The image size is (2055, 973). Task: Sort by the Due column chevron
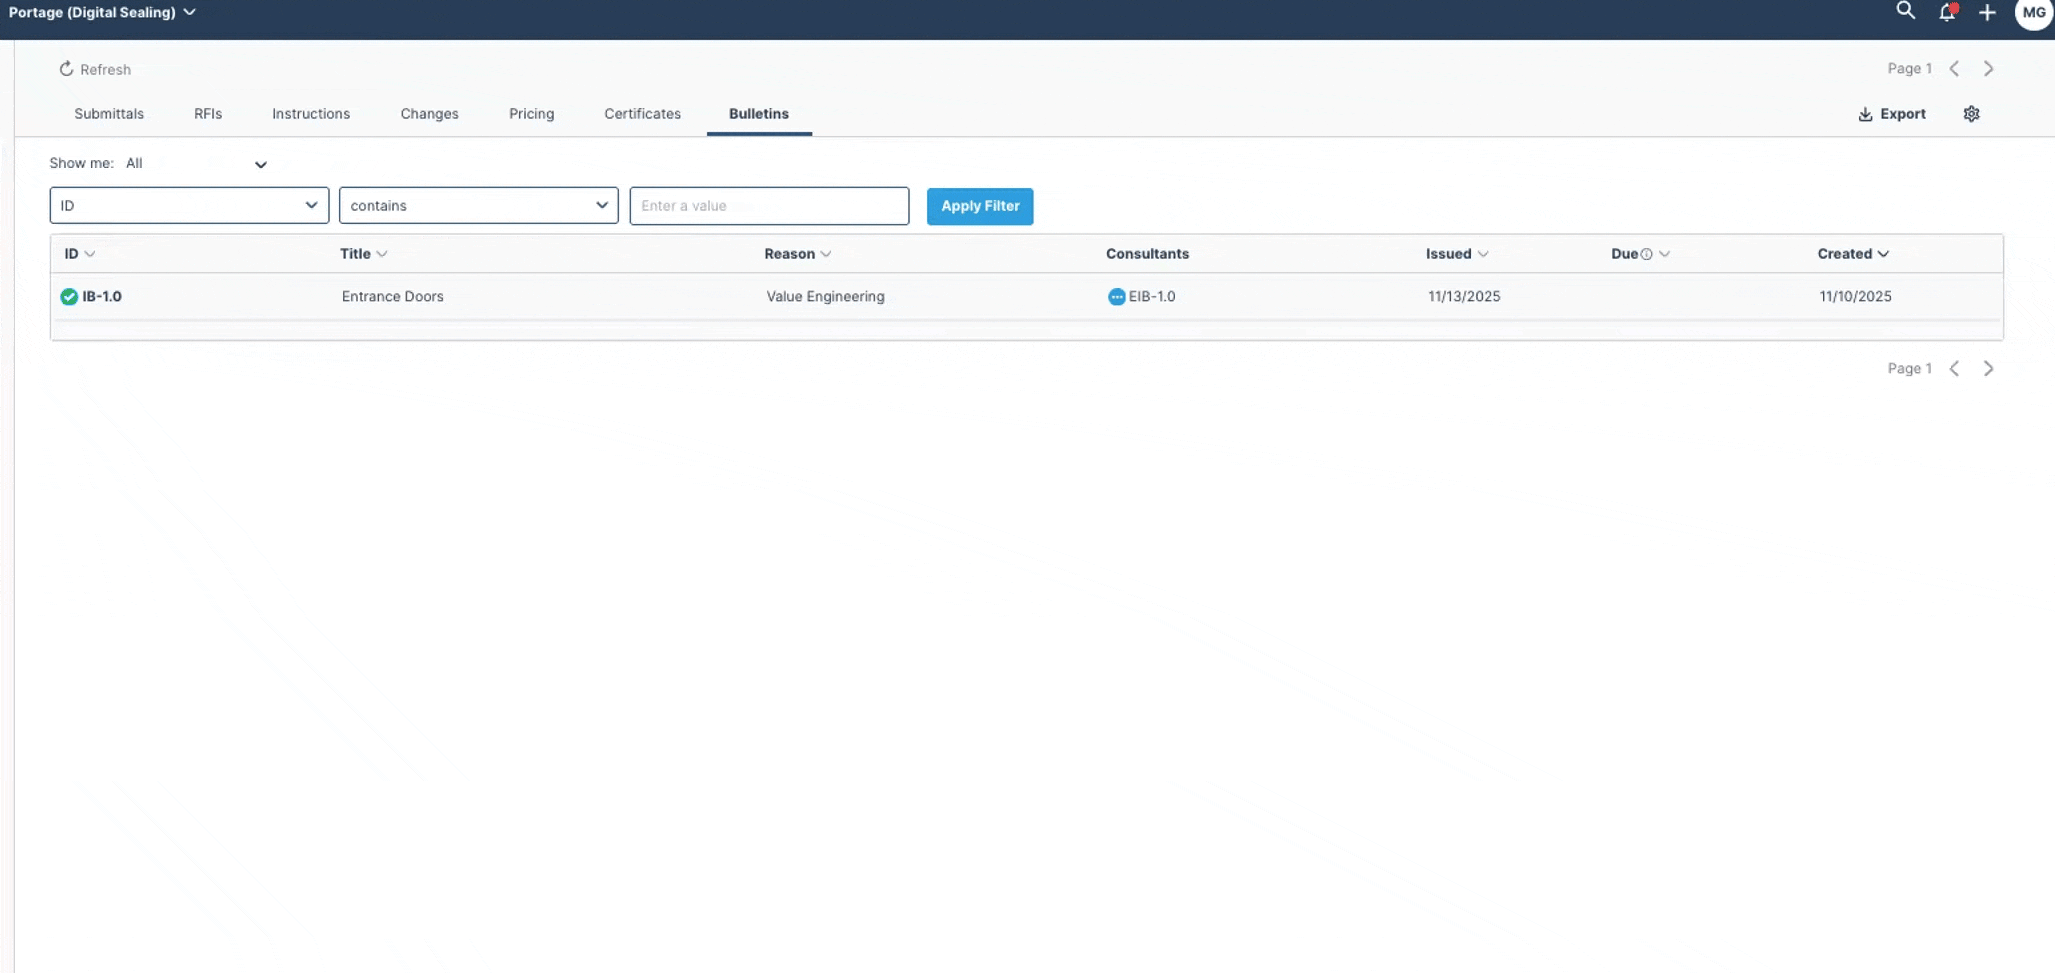tap(1664, 254)
